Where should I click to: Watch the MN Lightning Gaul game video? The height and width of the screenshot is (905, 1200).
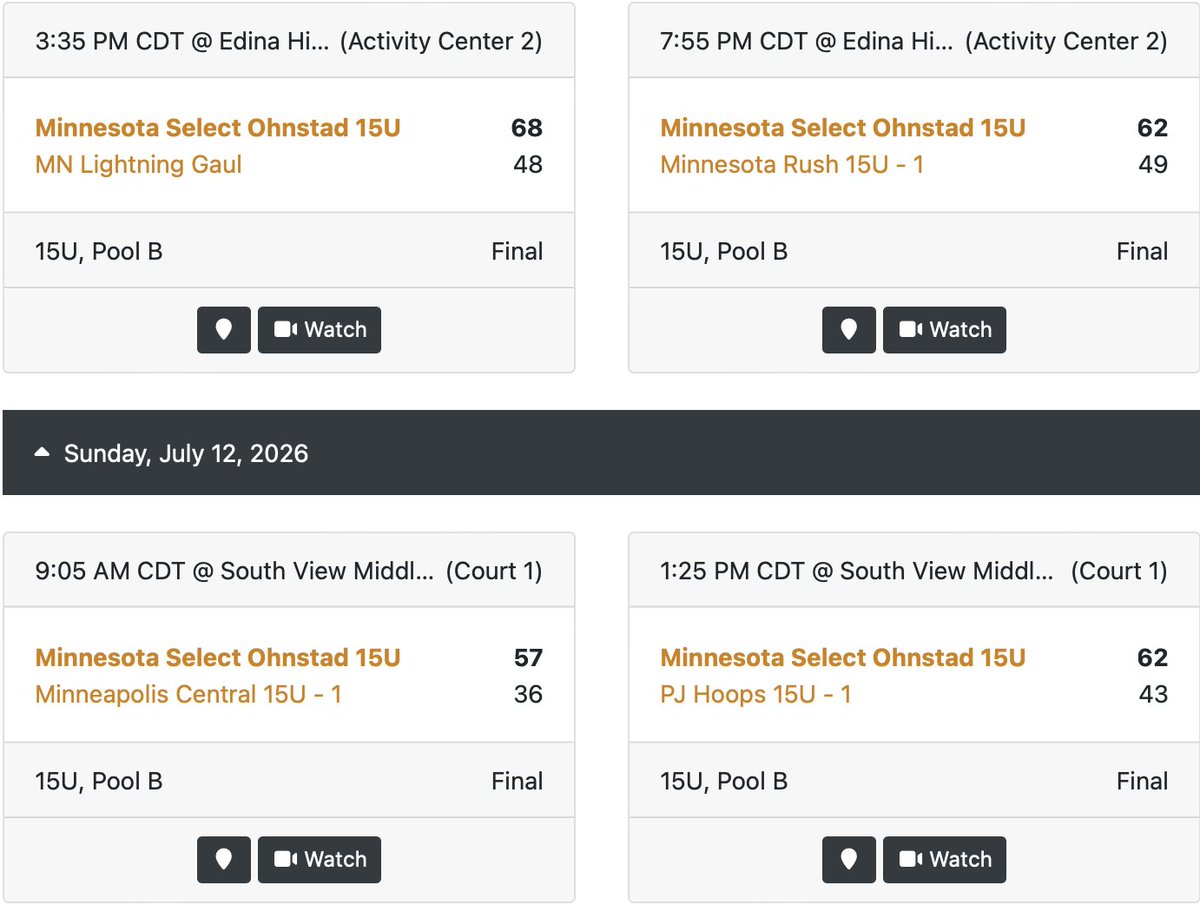tap(319, 330)
